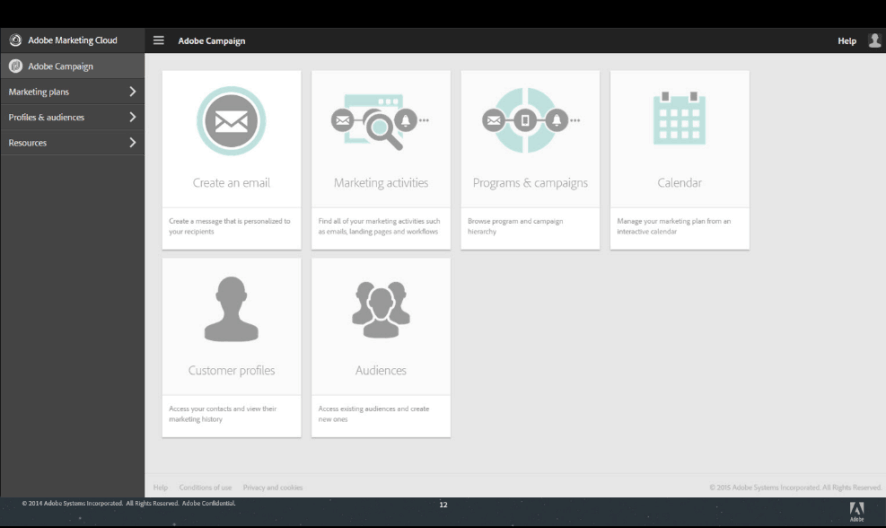
Task: Click the Customer profiles person silhouette icon
Action: click(x=231, y=309)
